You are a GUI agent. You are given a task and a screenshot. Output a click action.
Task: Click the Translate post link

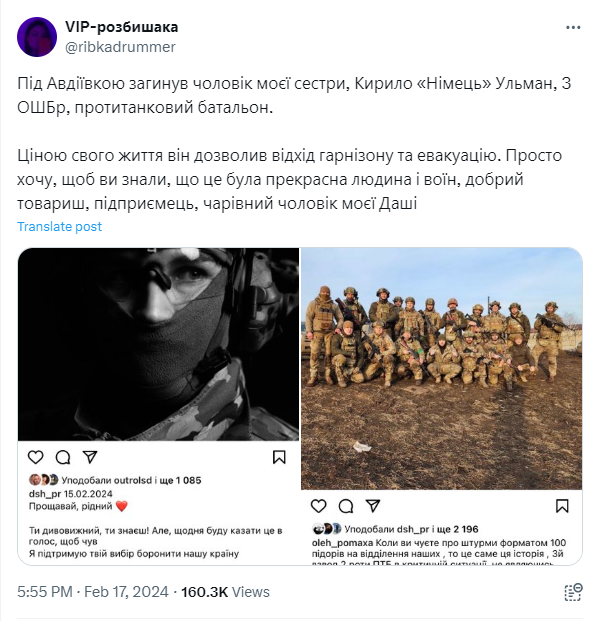[59, 227]
